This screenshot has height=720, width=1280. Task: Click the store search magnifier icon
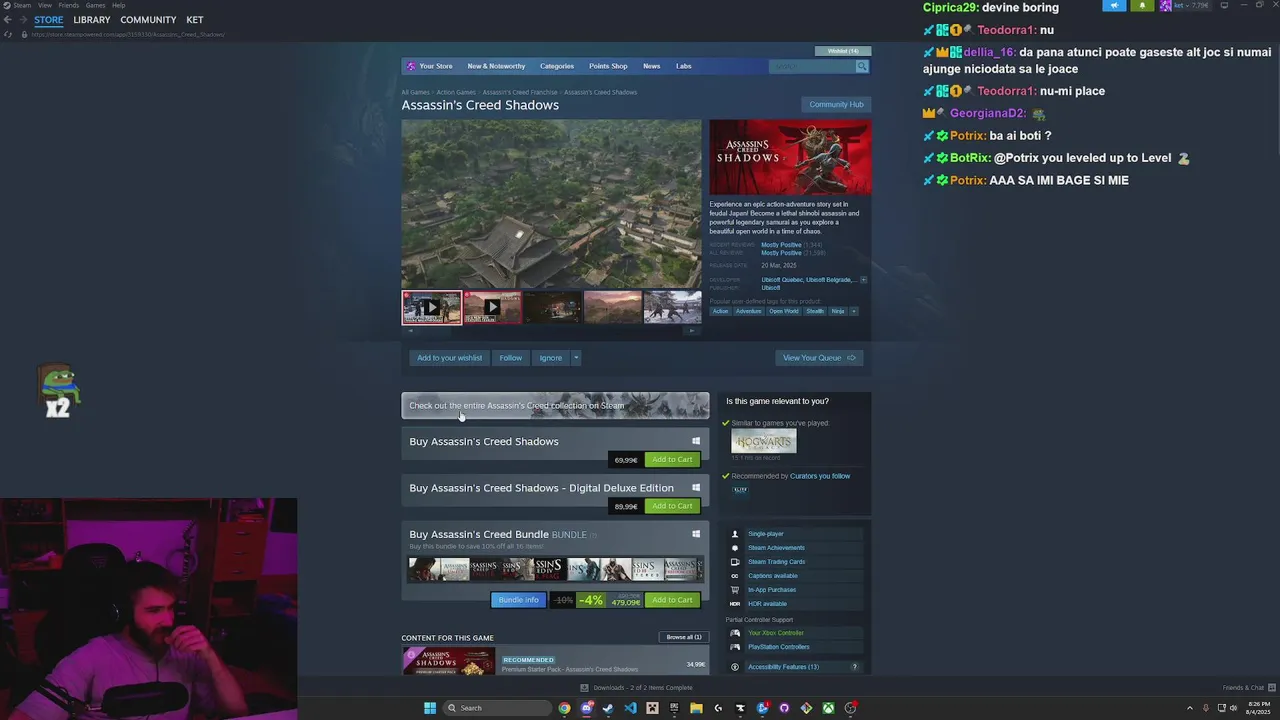point(861,66)
